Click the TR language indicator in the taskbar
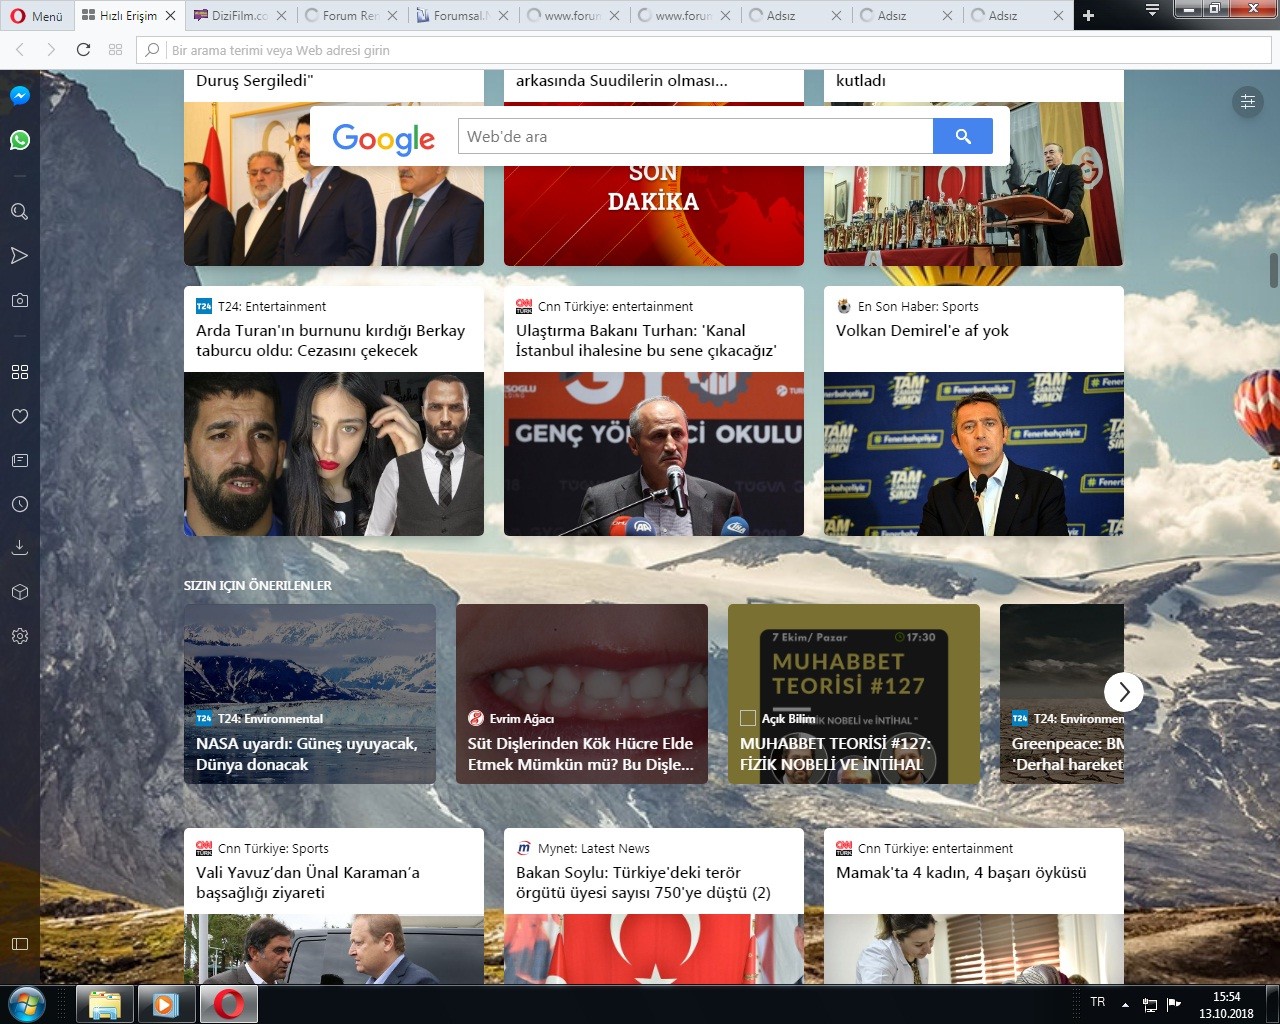 tap(1097, 1002)
